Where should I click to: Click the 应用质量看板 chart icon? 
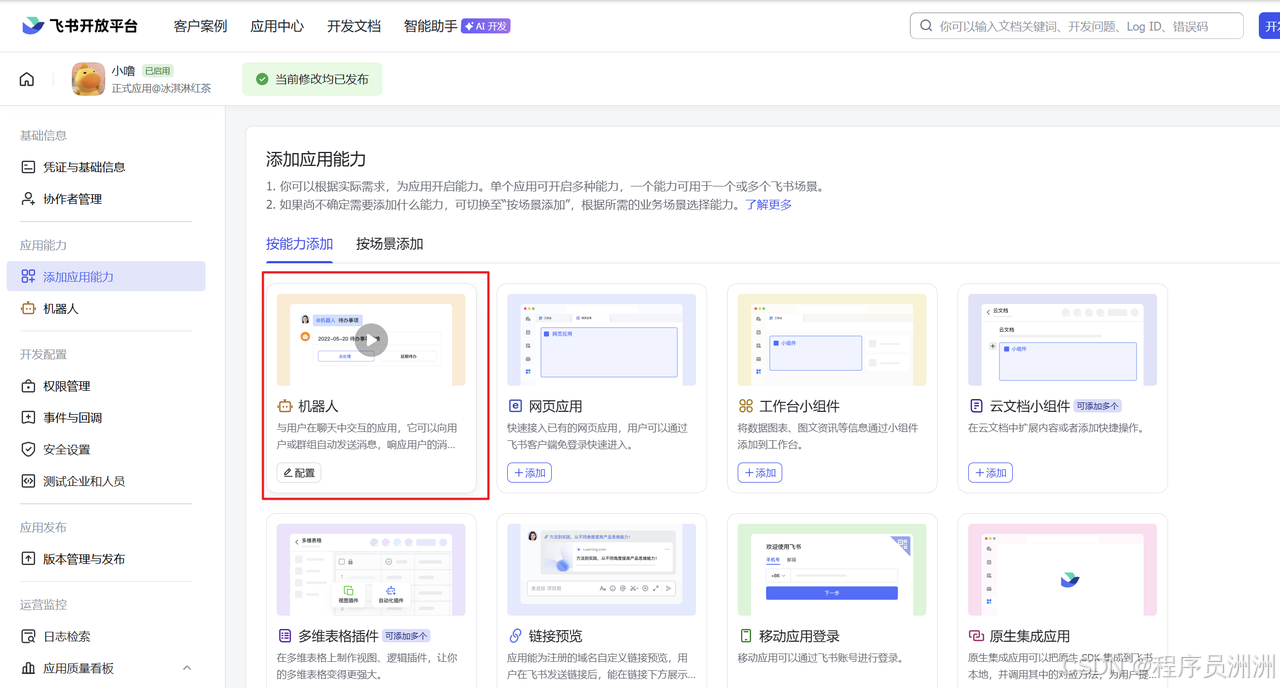click(28, 668)
